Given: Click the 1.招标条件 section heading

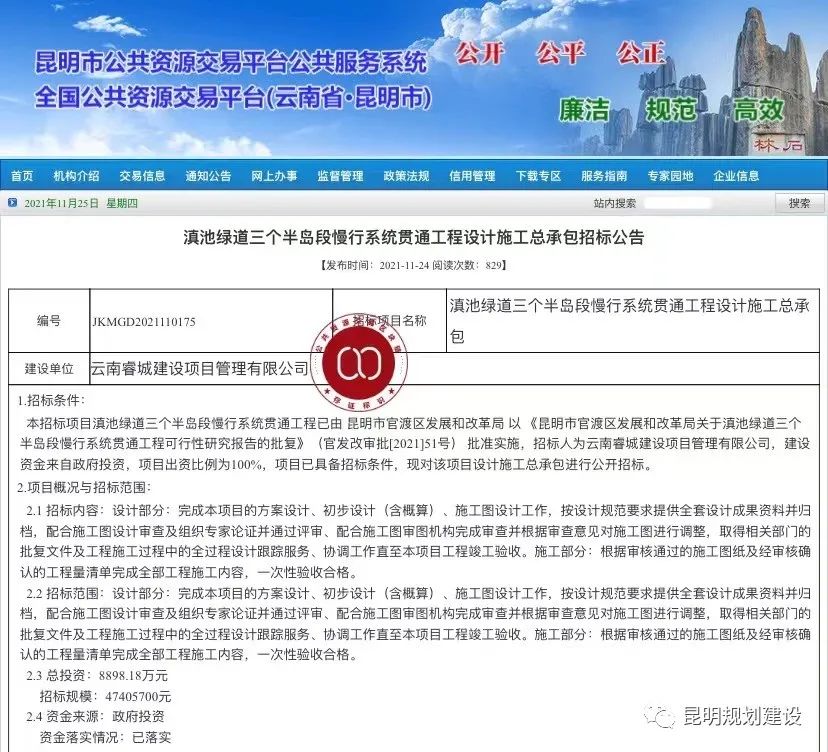Looking at the screenshot, I should coord(51,400).
